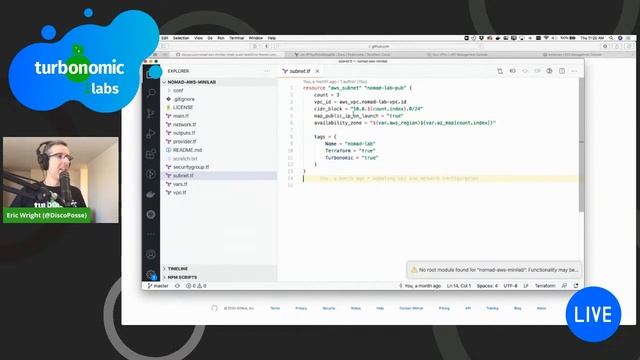Image resolution: width=640 pixels, height=360 pixels.
Task: Open the Manage gear in activity bar
Action: [151, 274]
